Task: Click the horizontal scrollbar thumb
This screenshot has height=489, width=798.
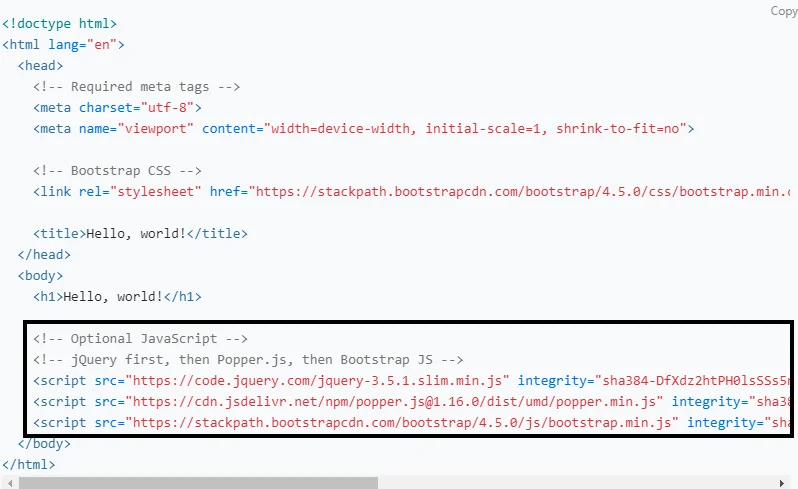Action: point(198,483)
